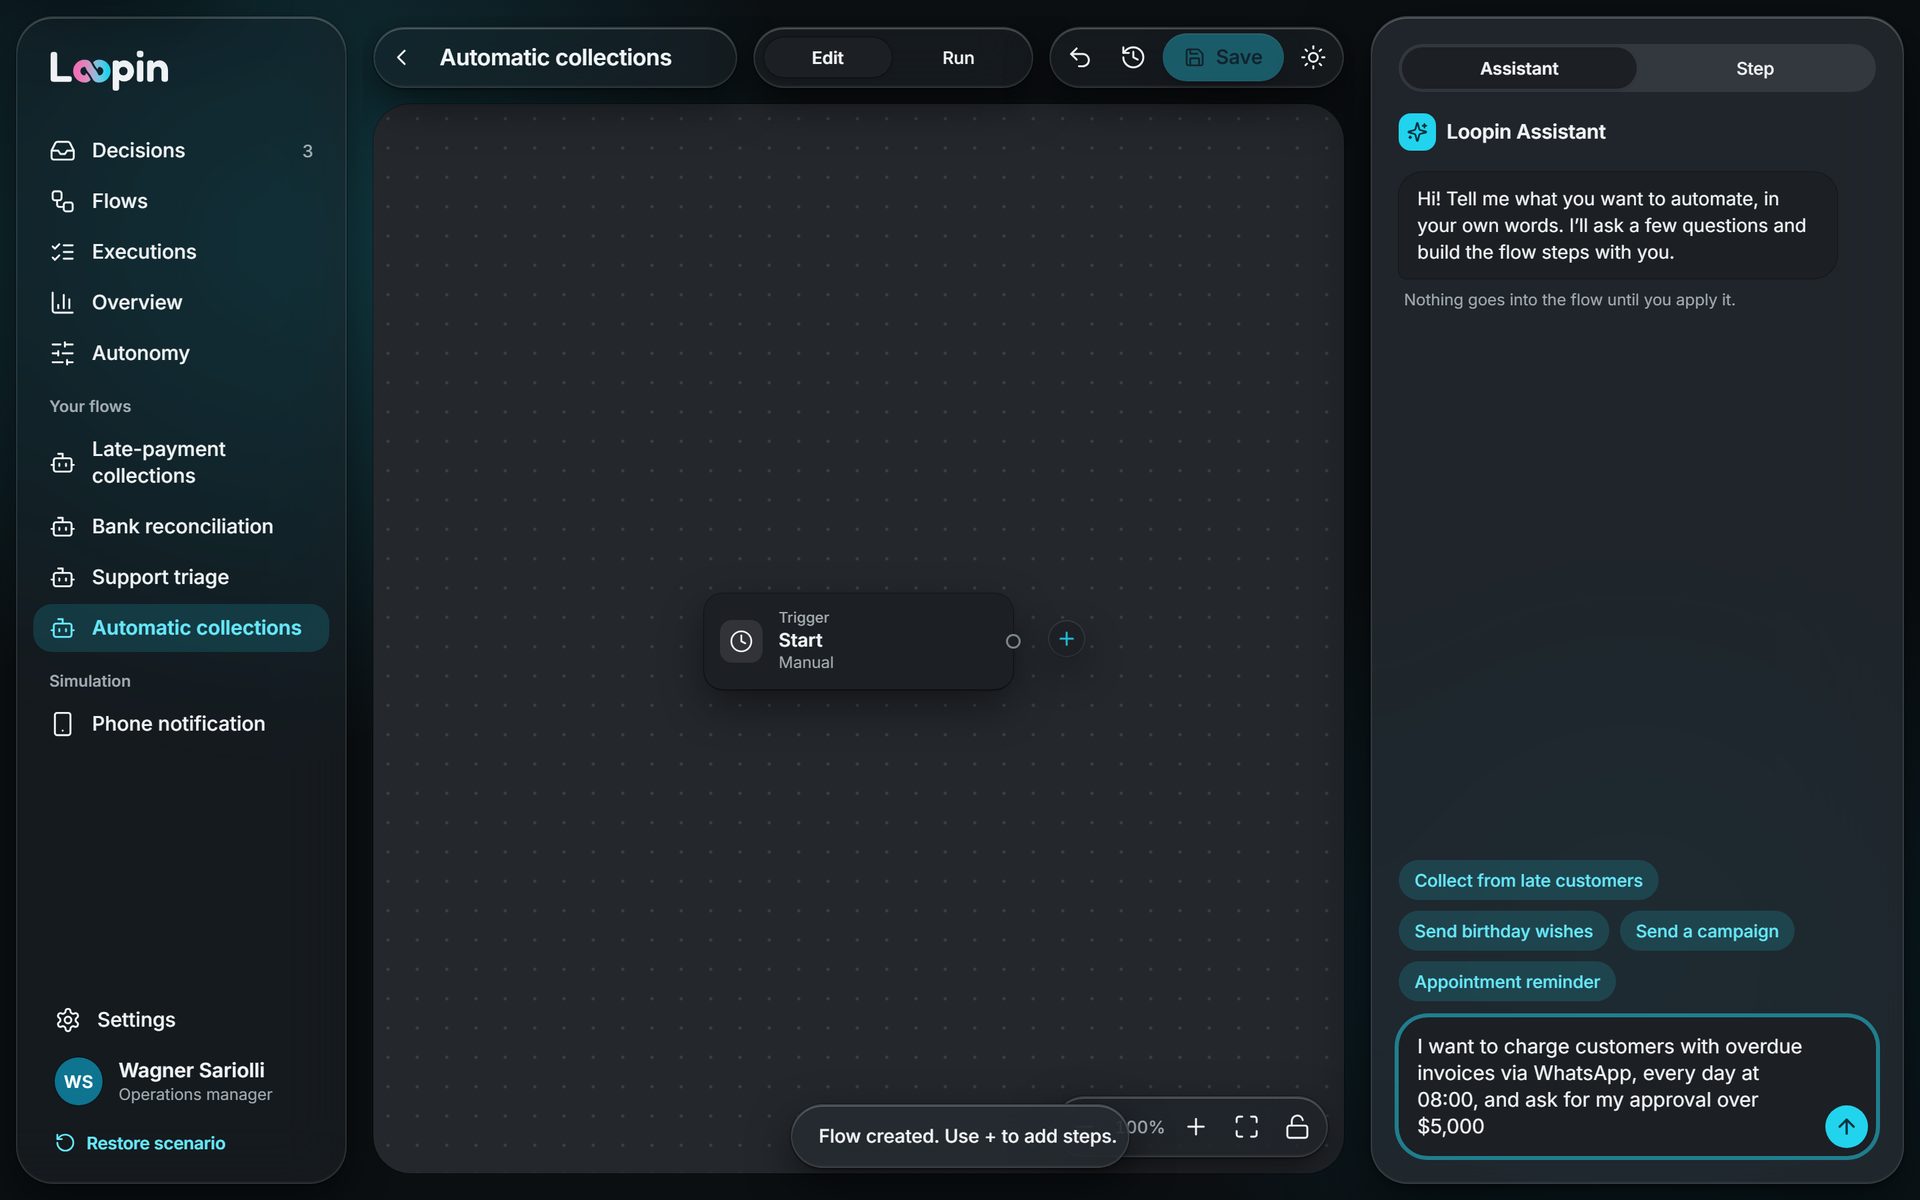Pick the Collect from late customers suggestion

(x=1528, y=881)
